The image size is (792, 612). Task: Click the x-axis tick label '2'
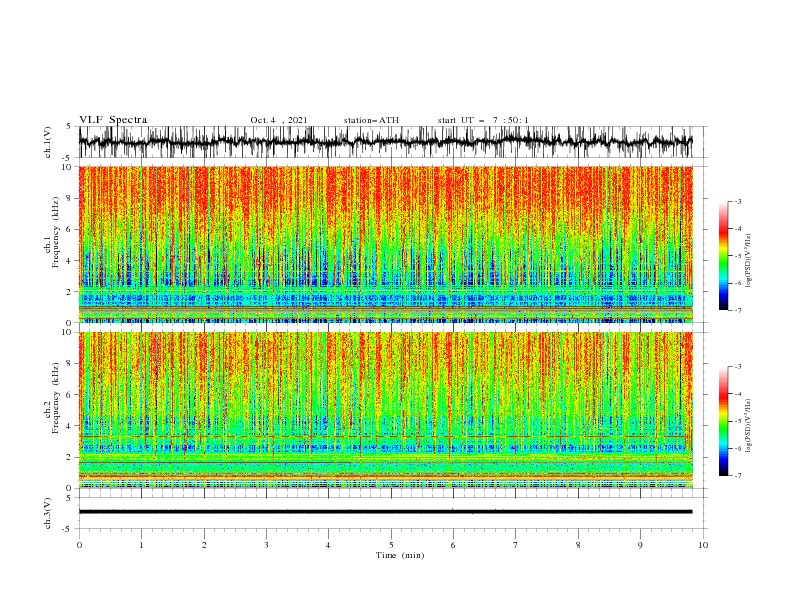(204, 545)
